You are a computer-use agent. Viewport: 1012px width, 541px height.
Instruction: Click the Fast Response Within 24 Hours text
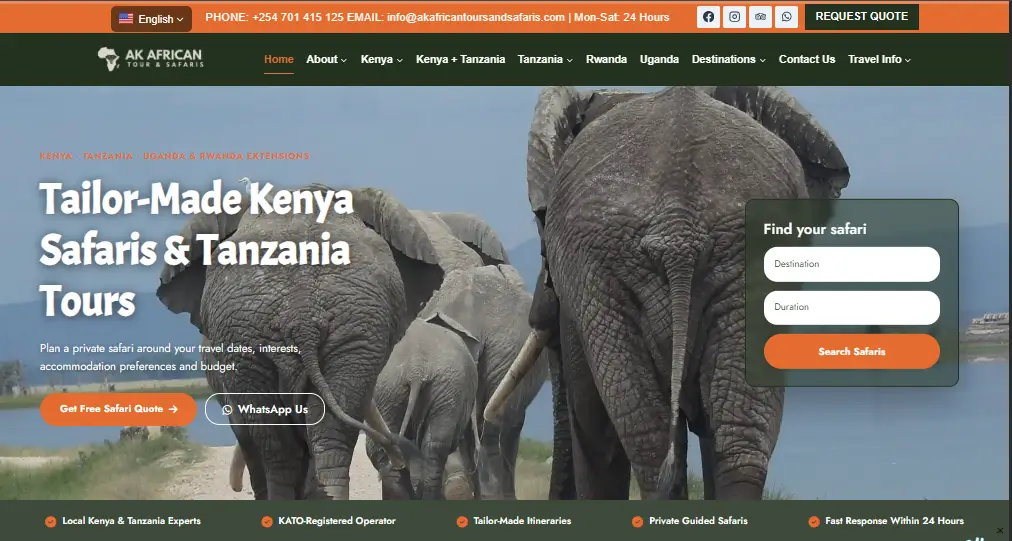[895, 521]
